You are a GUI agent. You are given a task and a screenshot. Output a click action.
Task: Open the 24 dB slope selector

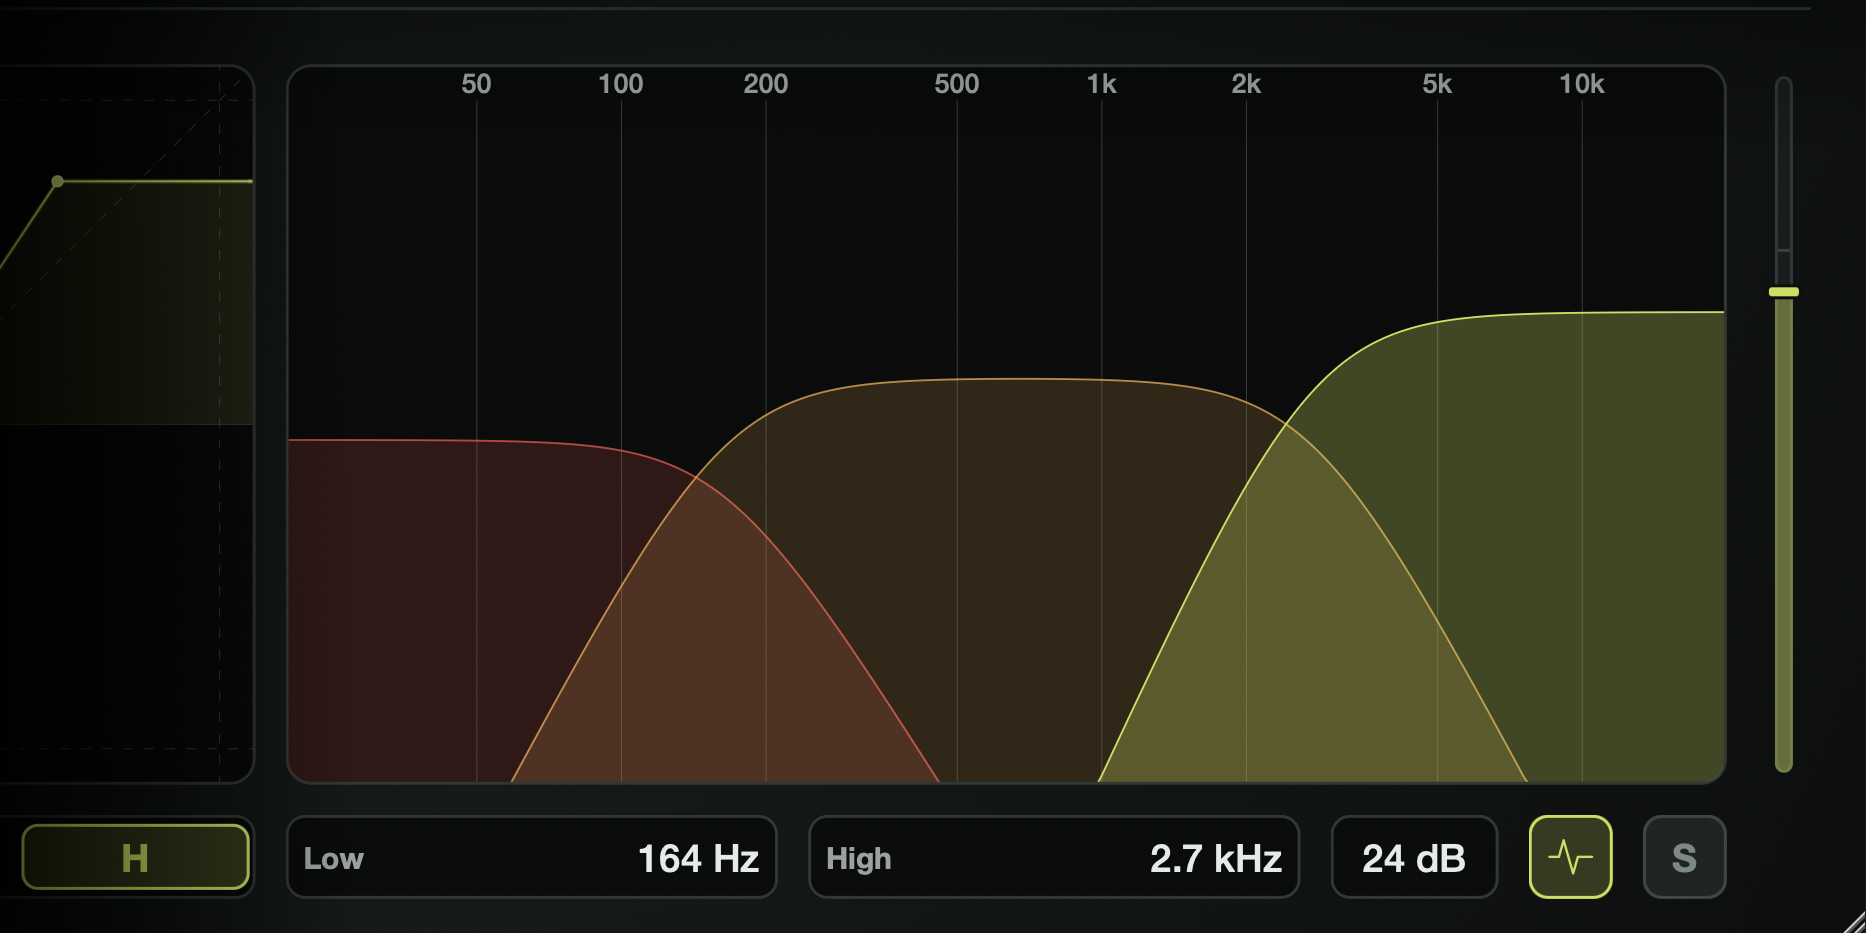click(x=1414, y=857)
